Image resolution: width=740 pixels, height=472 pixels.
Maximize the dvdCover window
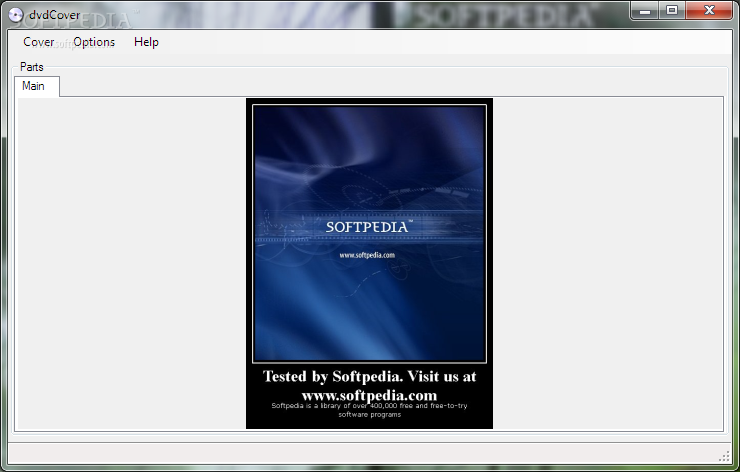[672, 11]
